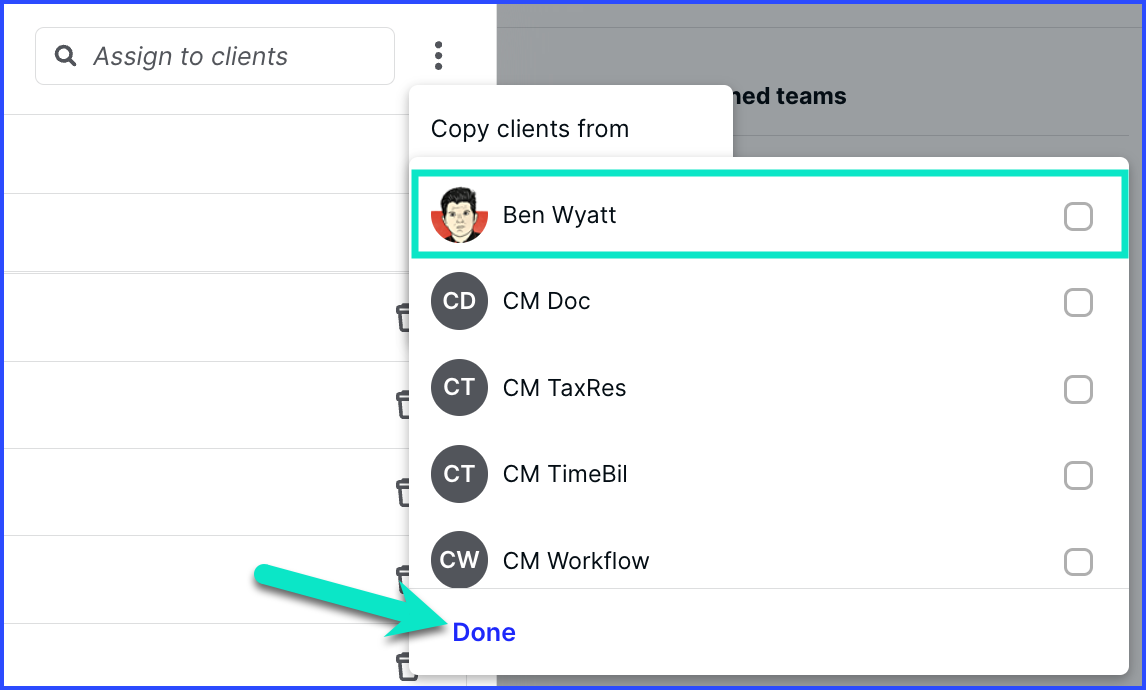Check the CM TaxRes checkbox
The height and width of the screenshot is (690, 1146).
(x=1078, y=390)
